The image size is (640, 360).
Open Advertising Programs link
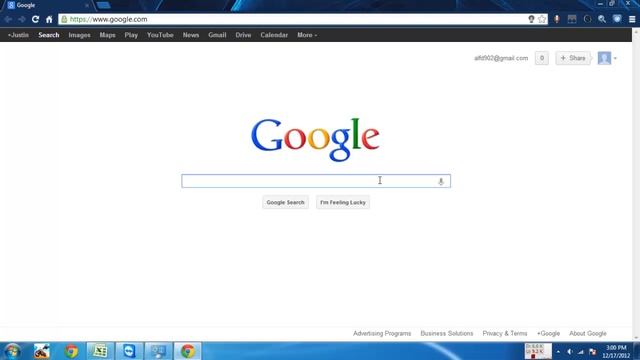coord(382,333)
